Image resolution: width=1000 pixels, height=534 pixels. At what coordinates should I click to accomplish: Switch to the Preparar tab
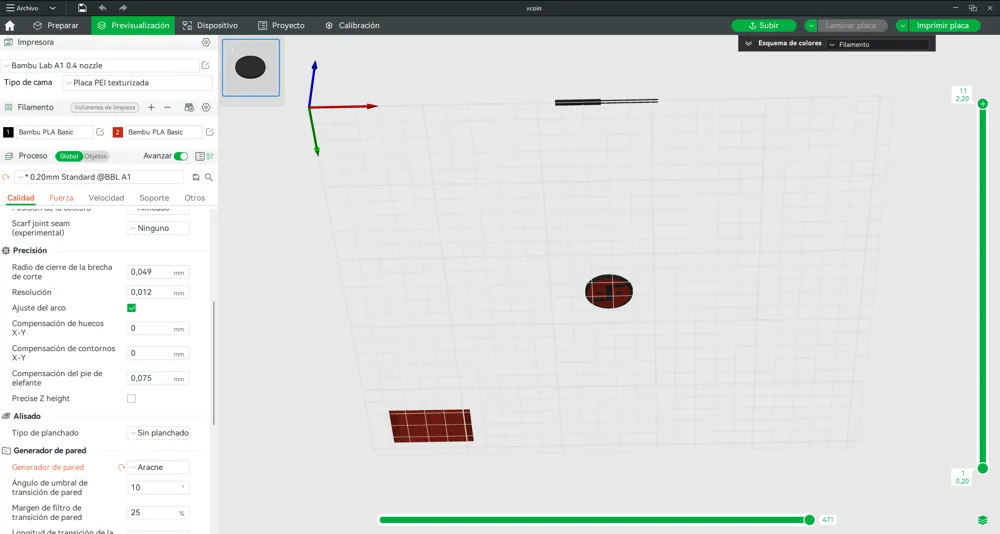[55, 26]
